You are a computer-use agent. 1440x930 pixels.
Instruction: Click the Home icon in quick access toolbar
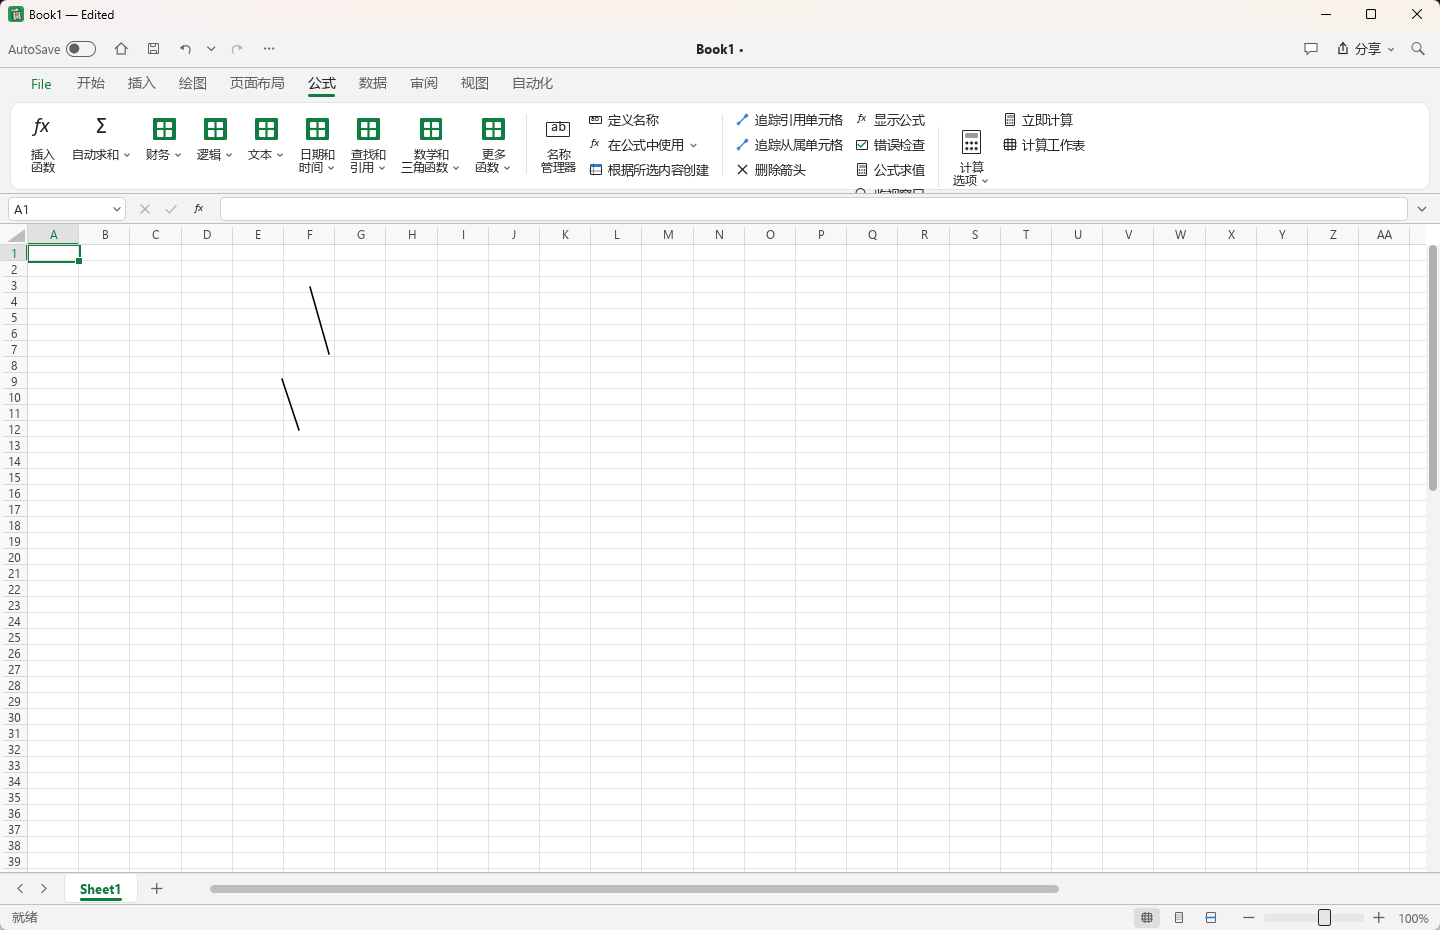point(121,49)
